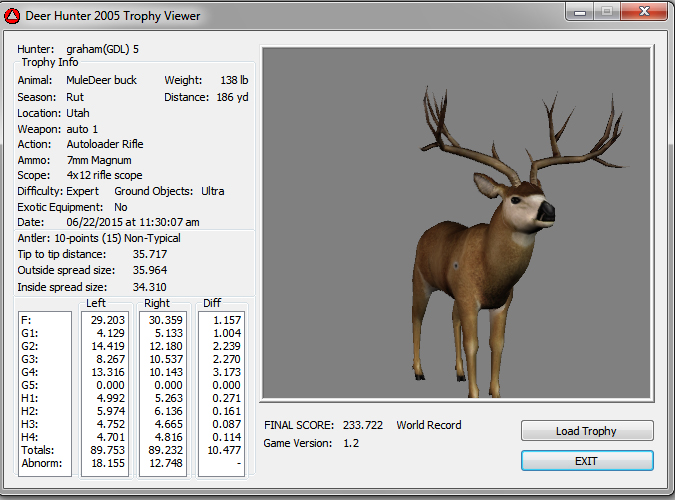Screen dimensions: 675x500
Task: Click the 7mm Magnum ammo entry
Action: [99, 160]
